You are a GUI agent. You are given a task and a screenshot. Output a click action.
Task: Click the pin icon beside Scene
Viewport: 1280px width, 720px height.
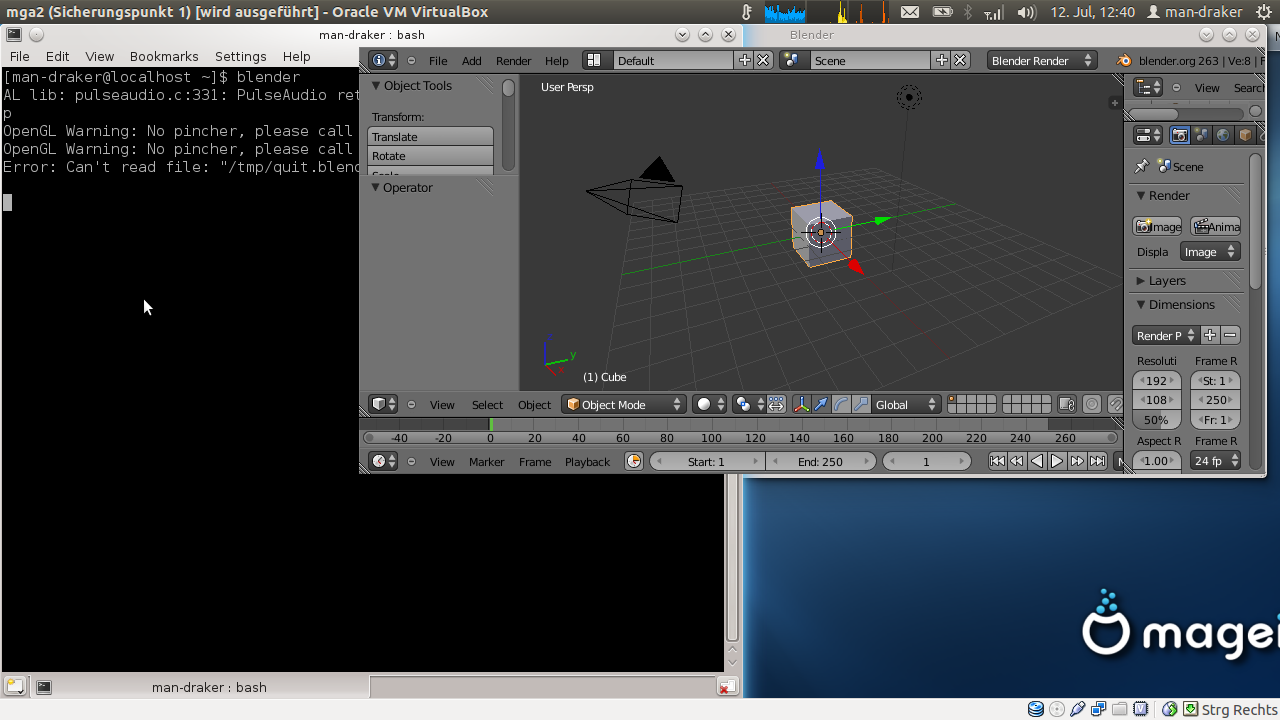tap(1142, 166)
